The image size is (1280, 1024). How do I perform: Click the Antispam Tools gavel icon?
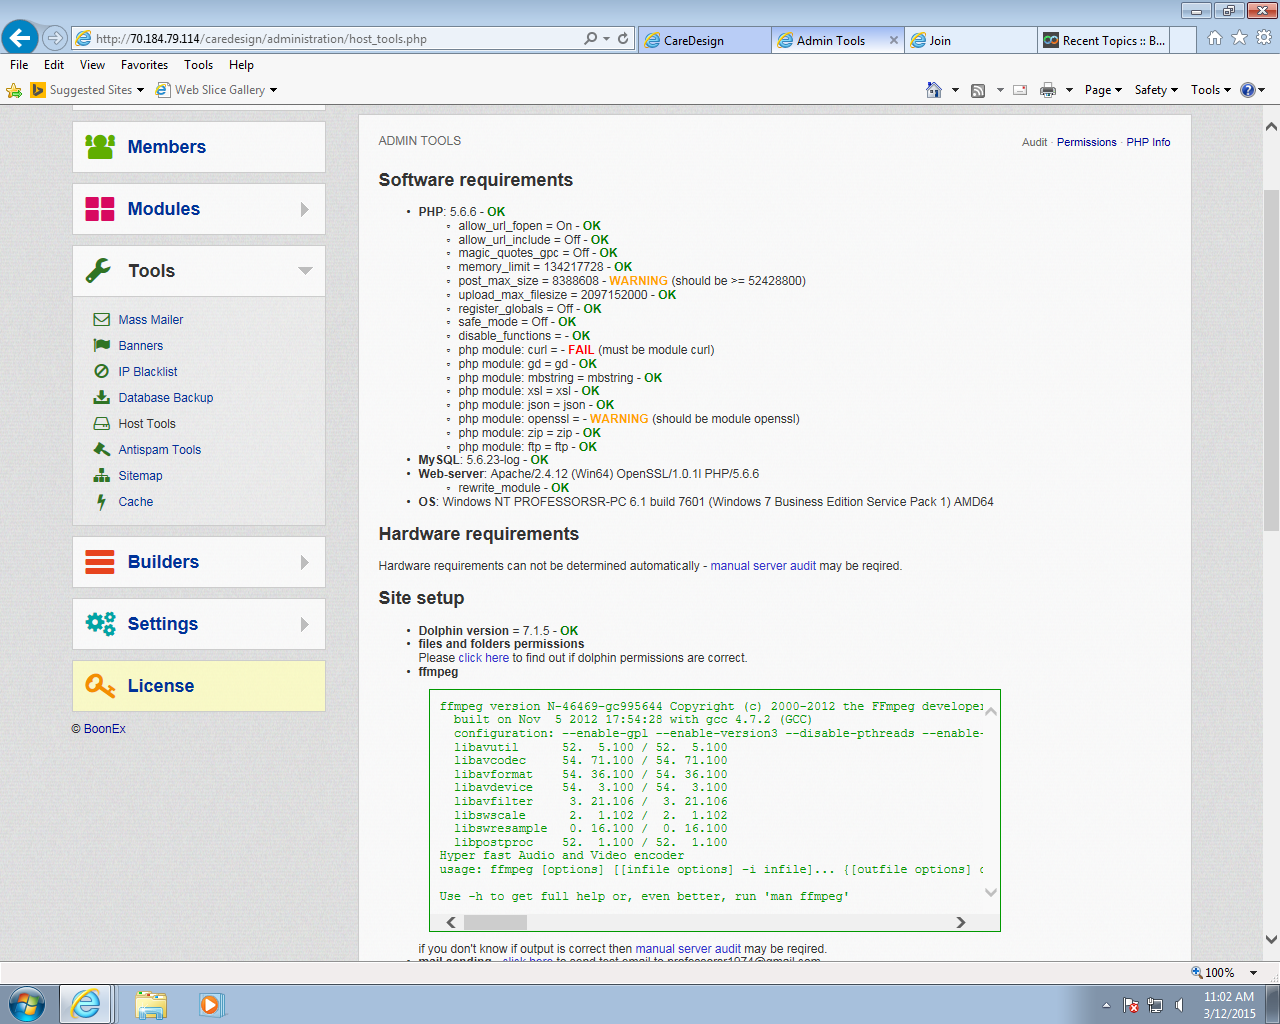coord(101,450)
